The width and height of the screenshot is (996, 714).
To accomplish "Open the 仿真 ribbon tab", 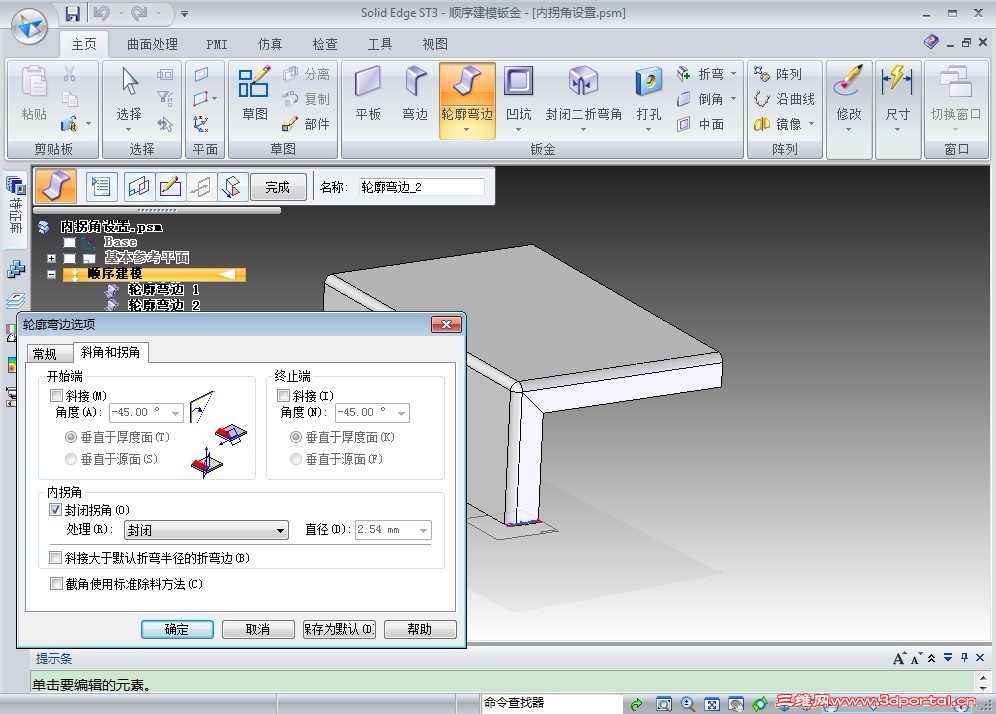I will click(270, 44).
